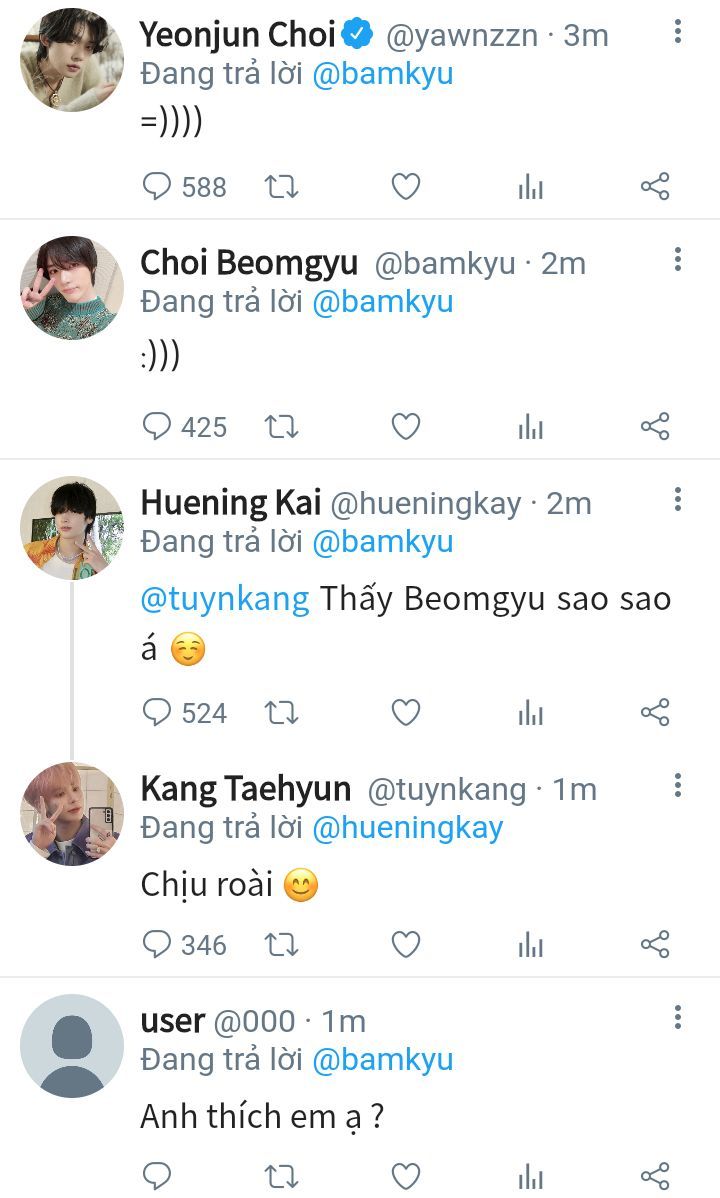
Task: Share Kang Taehyun's tweet
Action: click(655, 945)
